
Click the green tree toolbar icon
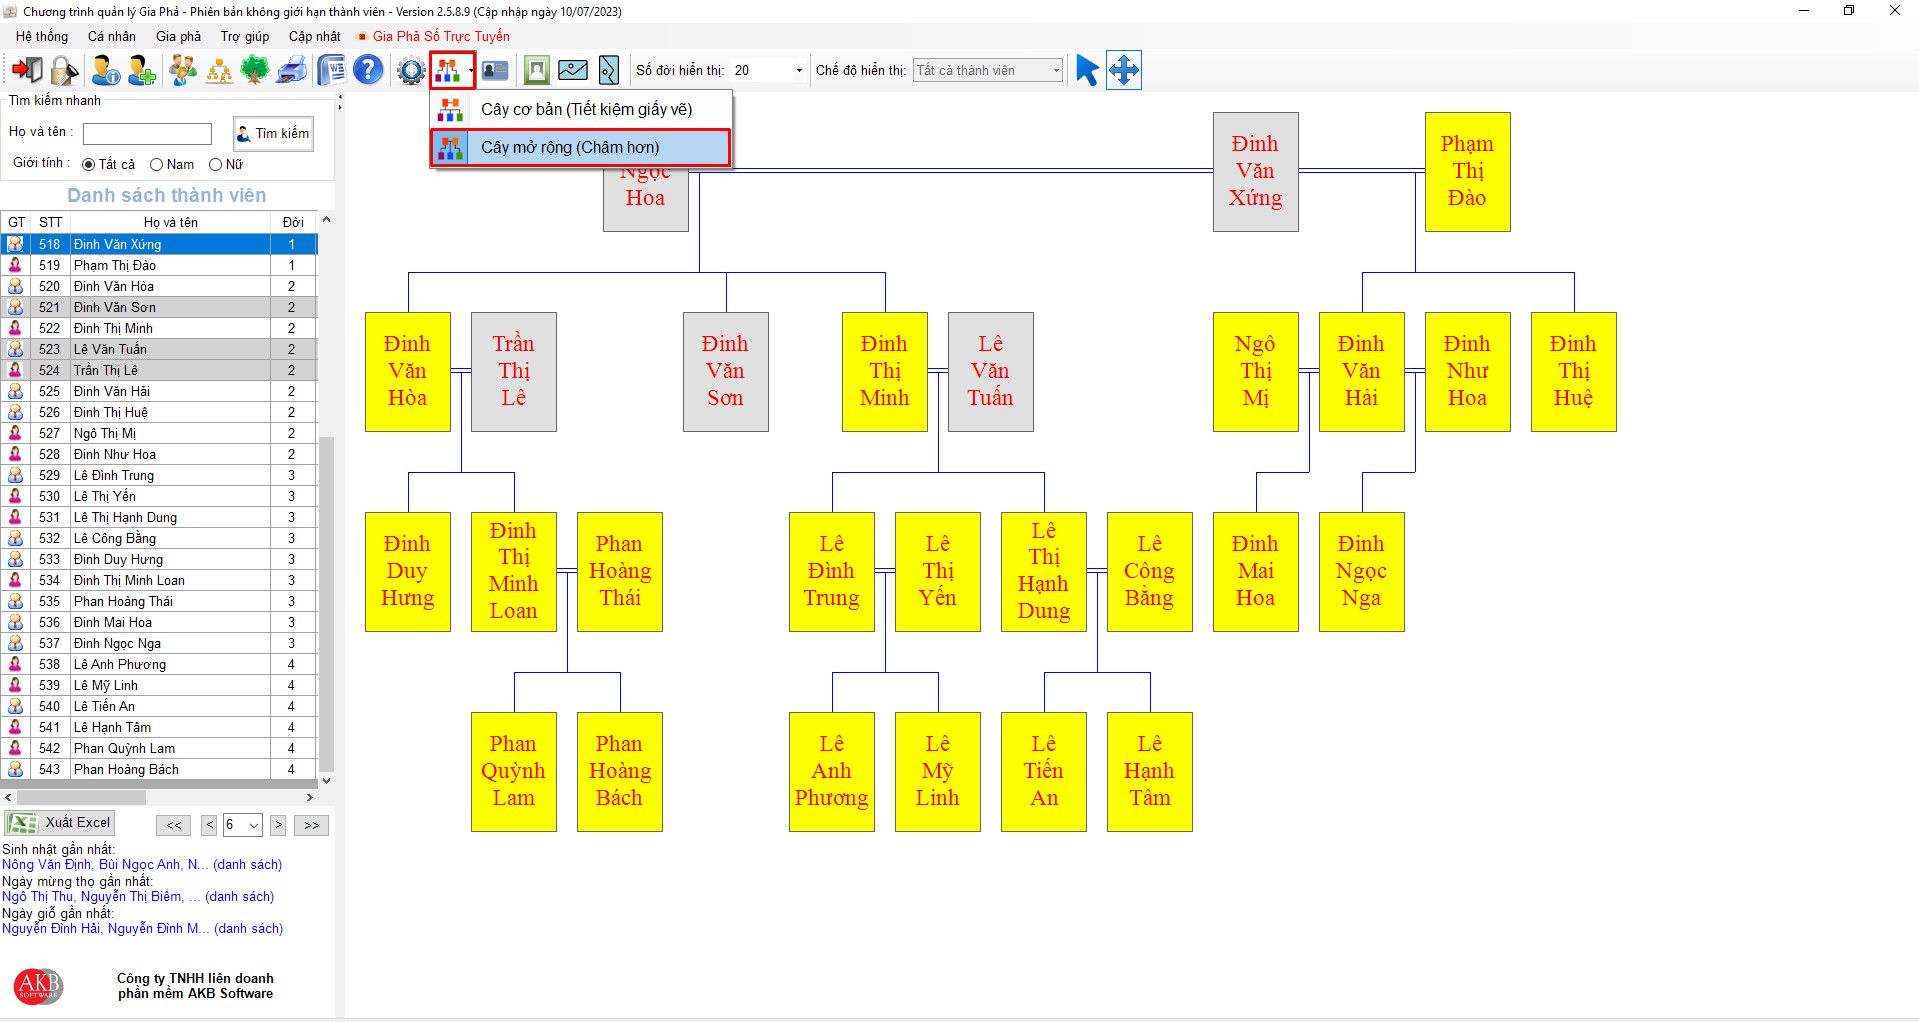click(255, 70)
